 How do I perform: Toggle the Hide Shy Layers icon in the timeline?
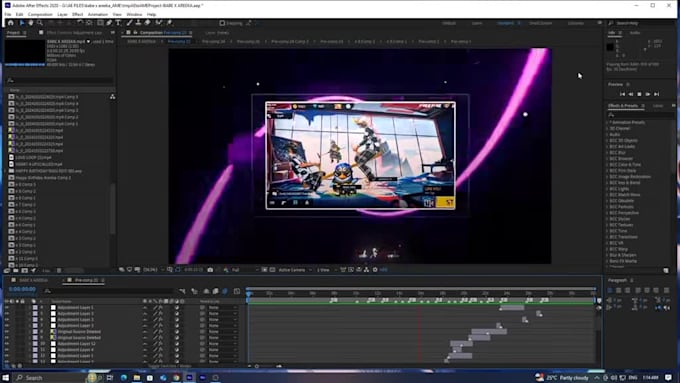[x=206, y=291]
